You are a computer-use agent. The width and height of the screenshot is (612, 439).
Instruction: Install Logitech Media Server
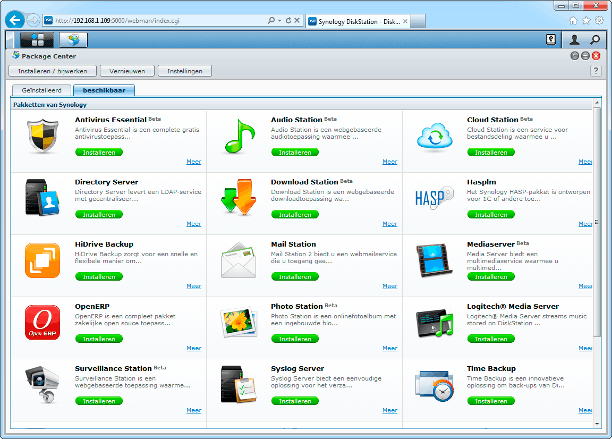point(491,339)
